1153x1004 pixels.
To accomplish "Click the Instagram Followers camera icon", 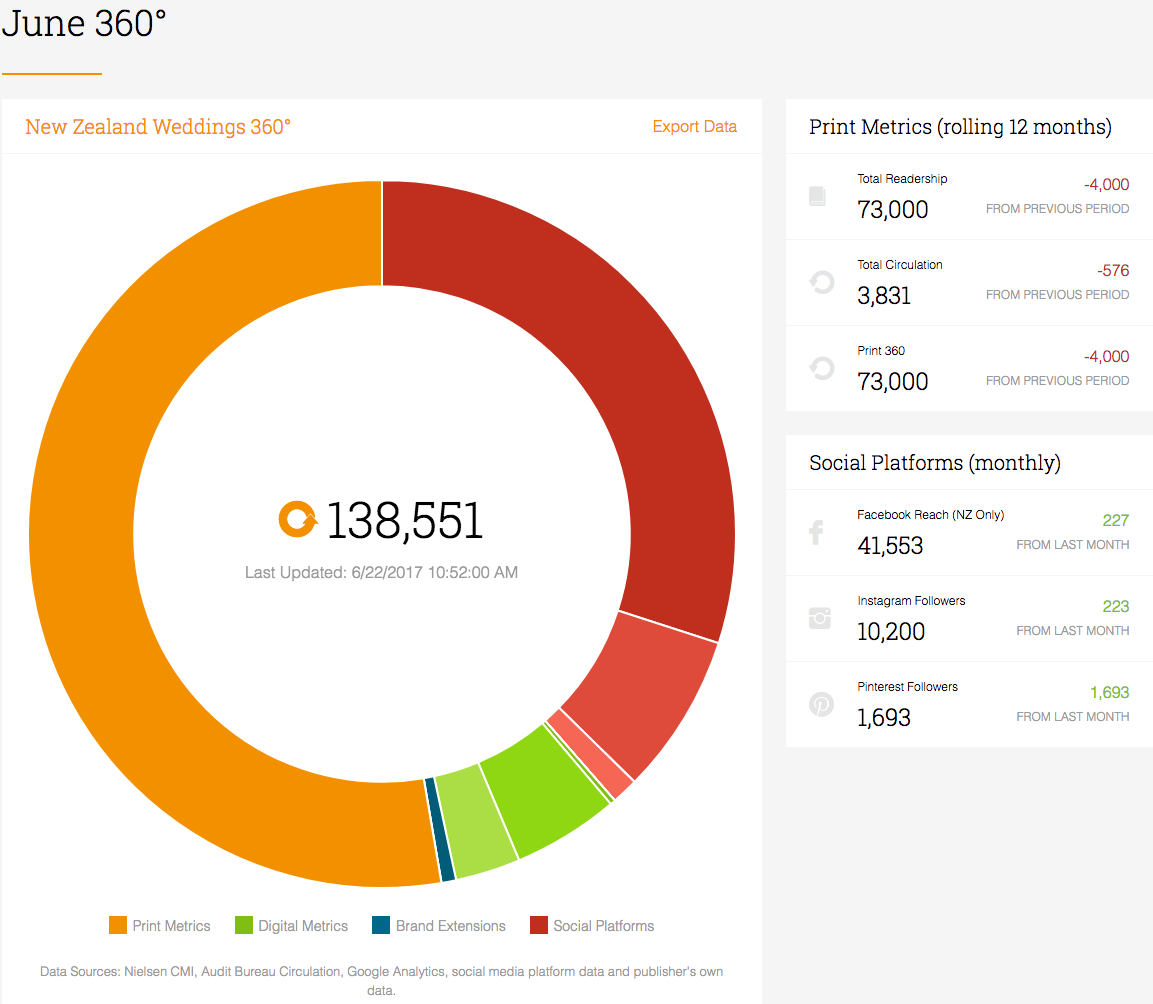I will pos(820,618).
